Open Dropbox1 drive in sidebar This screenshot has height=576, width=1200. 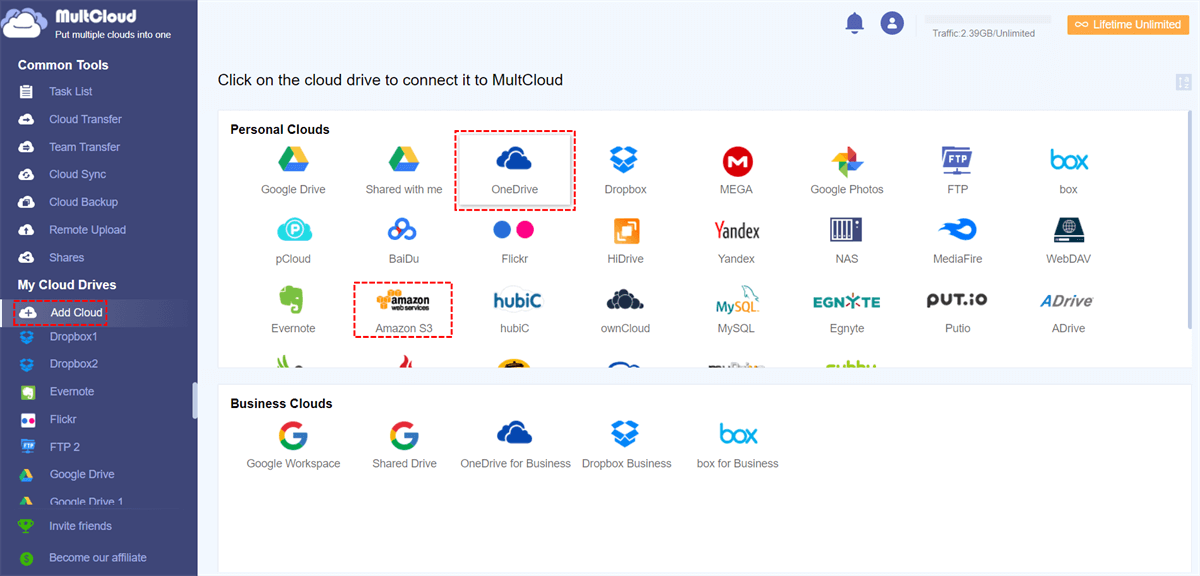[73, 337]
